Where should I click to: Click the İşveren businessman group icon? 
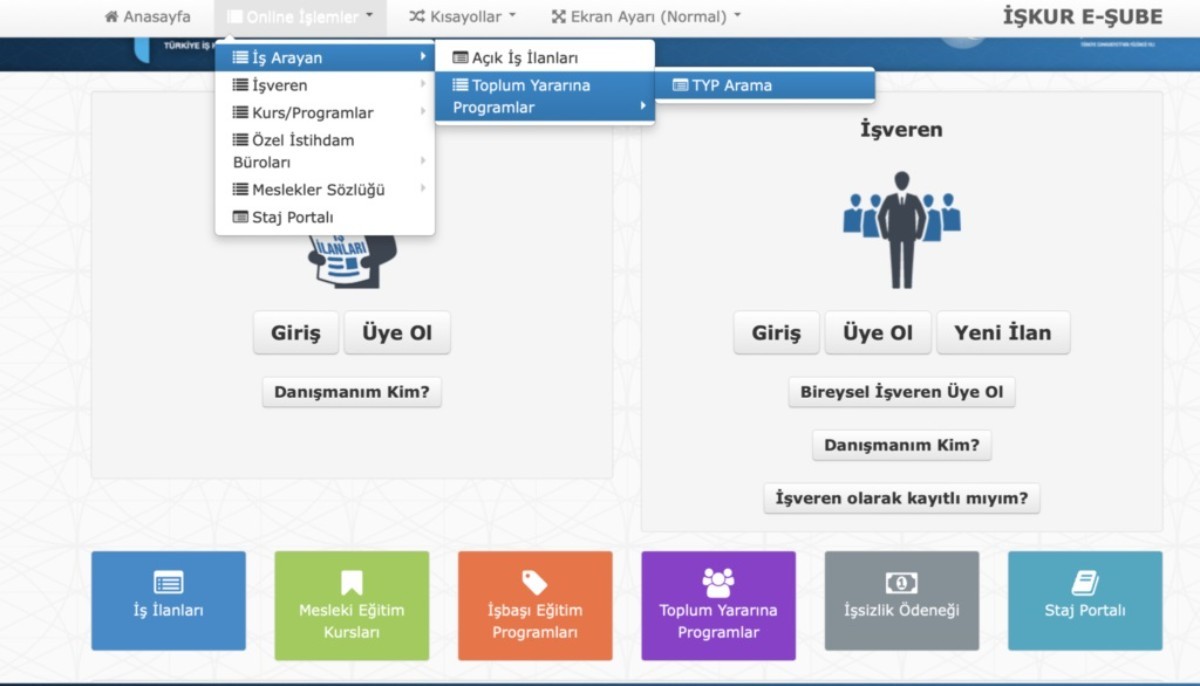coord(902,229)
